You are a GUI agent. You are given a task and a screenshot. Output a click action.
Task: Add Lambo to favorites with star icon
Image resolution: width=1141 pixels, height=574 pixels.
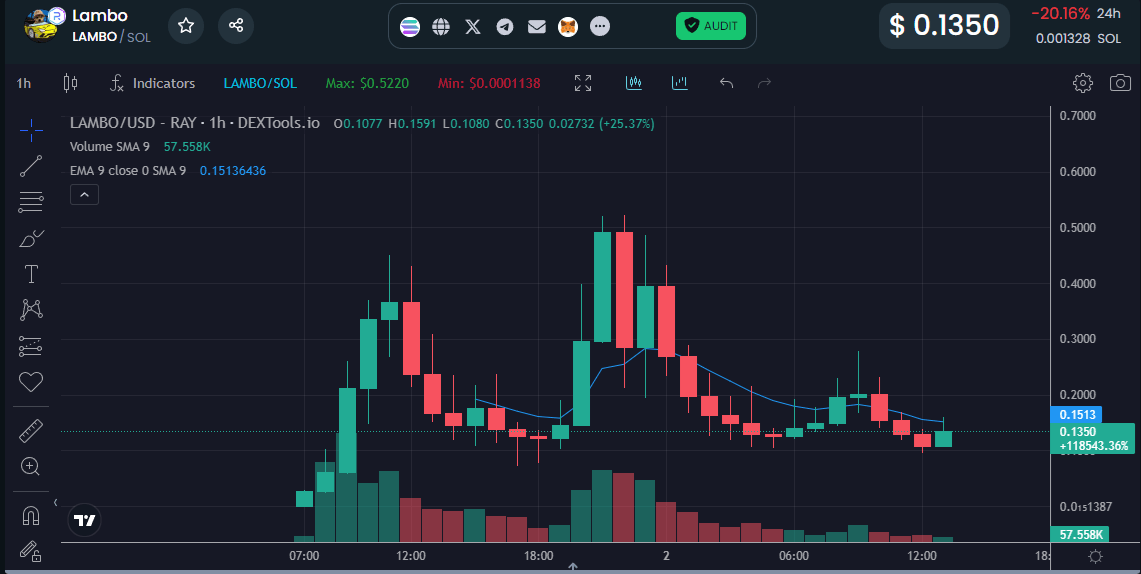tap(186, 26)
